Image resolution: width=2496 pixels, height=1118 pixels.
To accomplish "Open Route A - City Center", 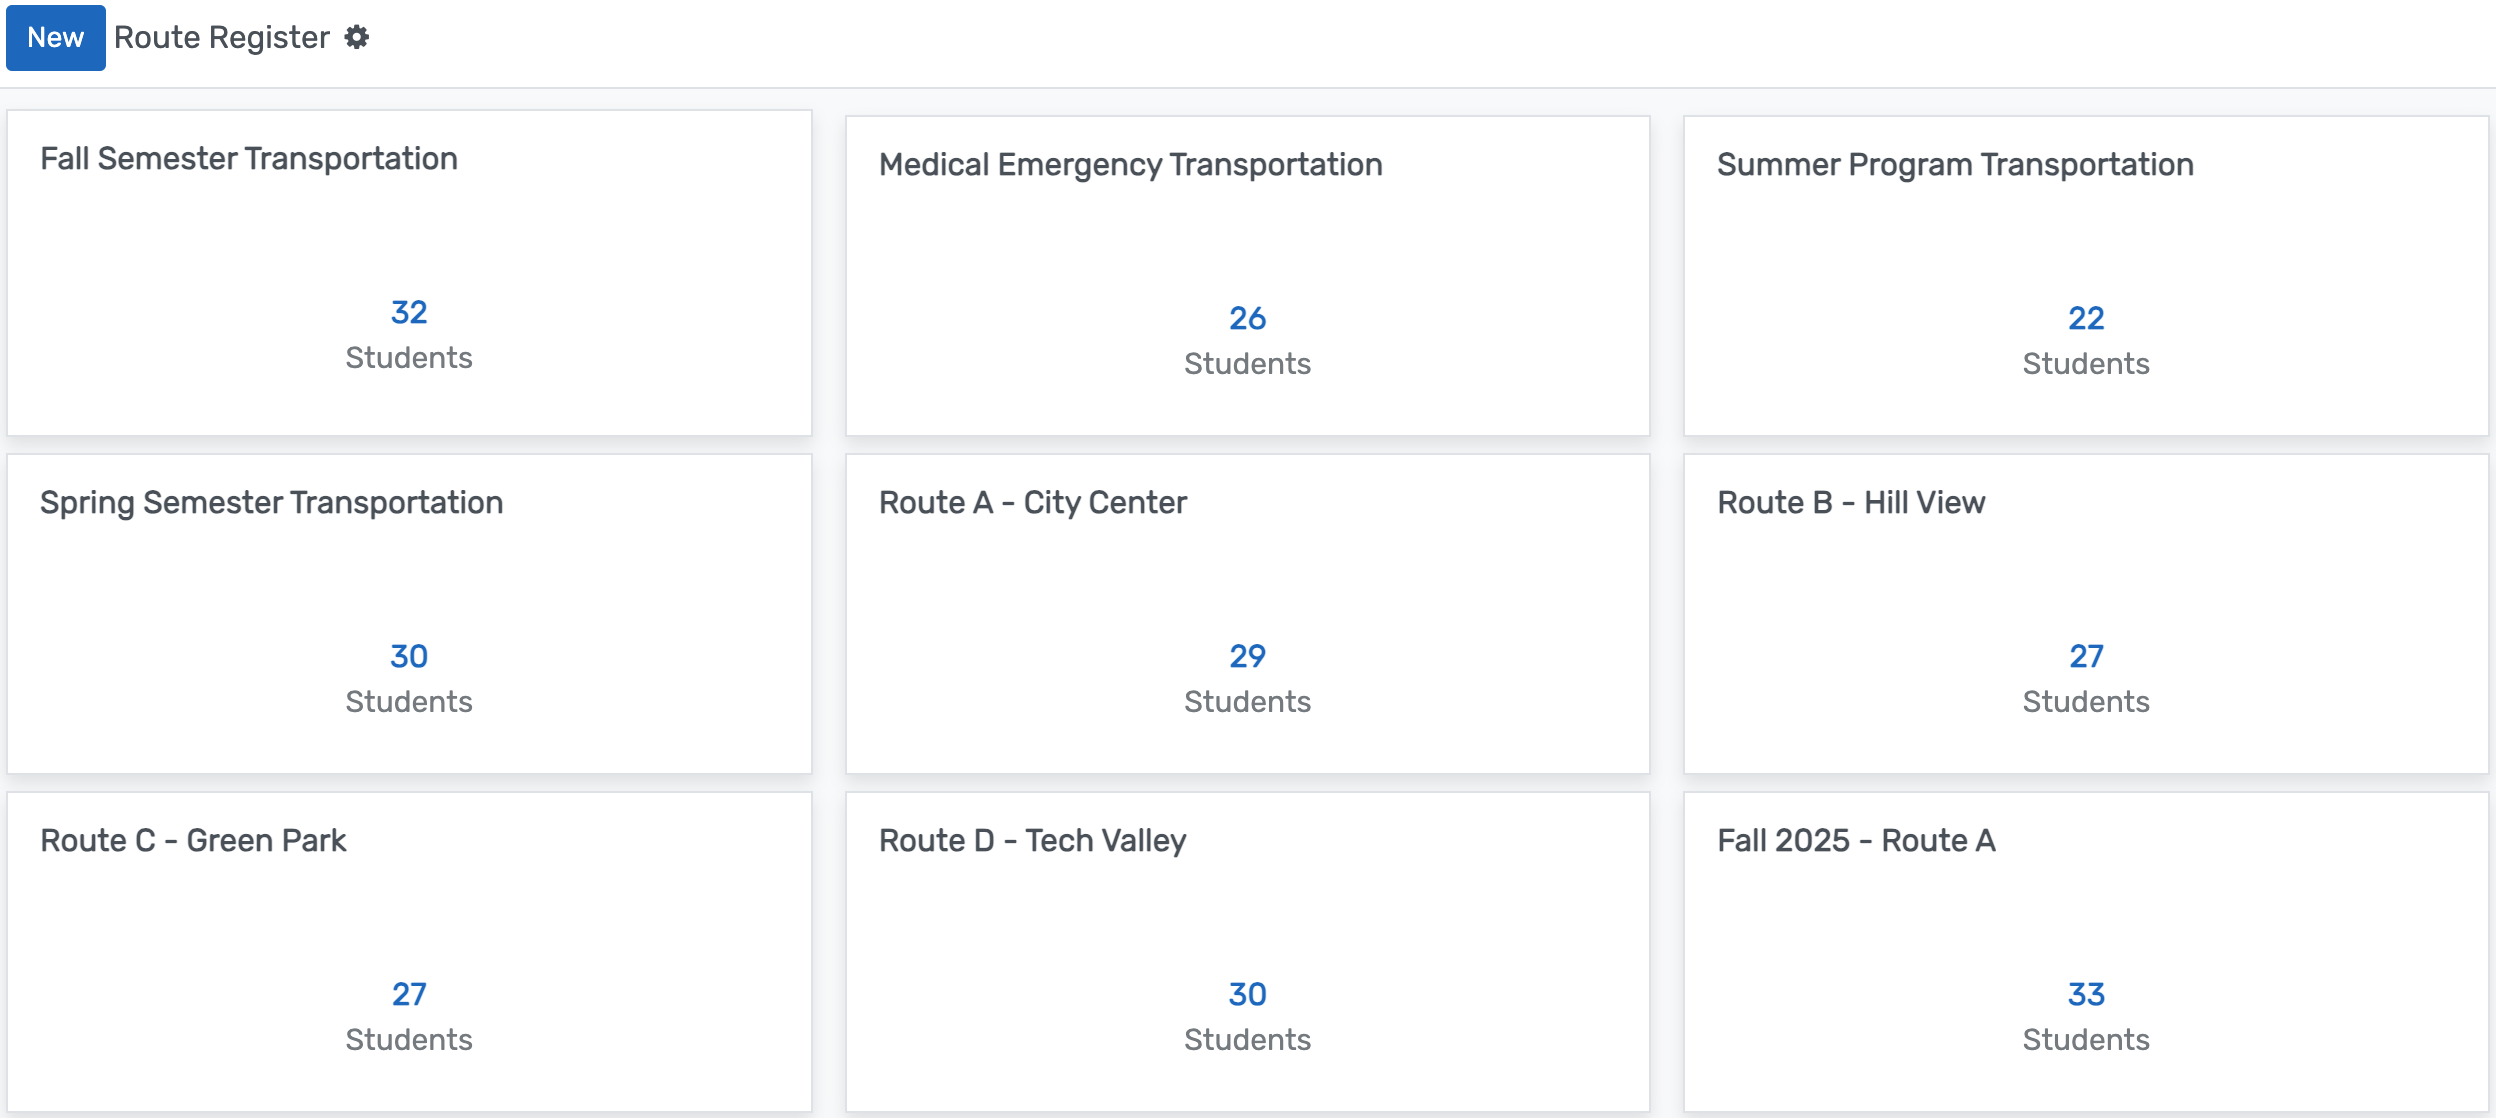I will 1031,502.
